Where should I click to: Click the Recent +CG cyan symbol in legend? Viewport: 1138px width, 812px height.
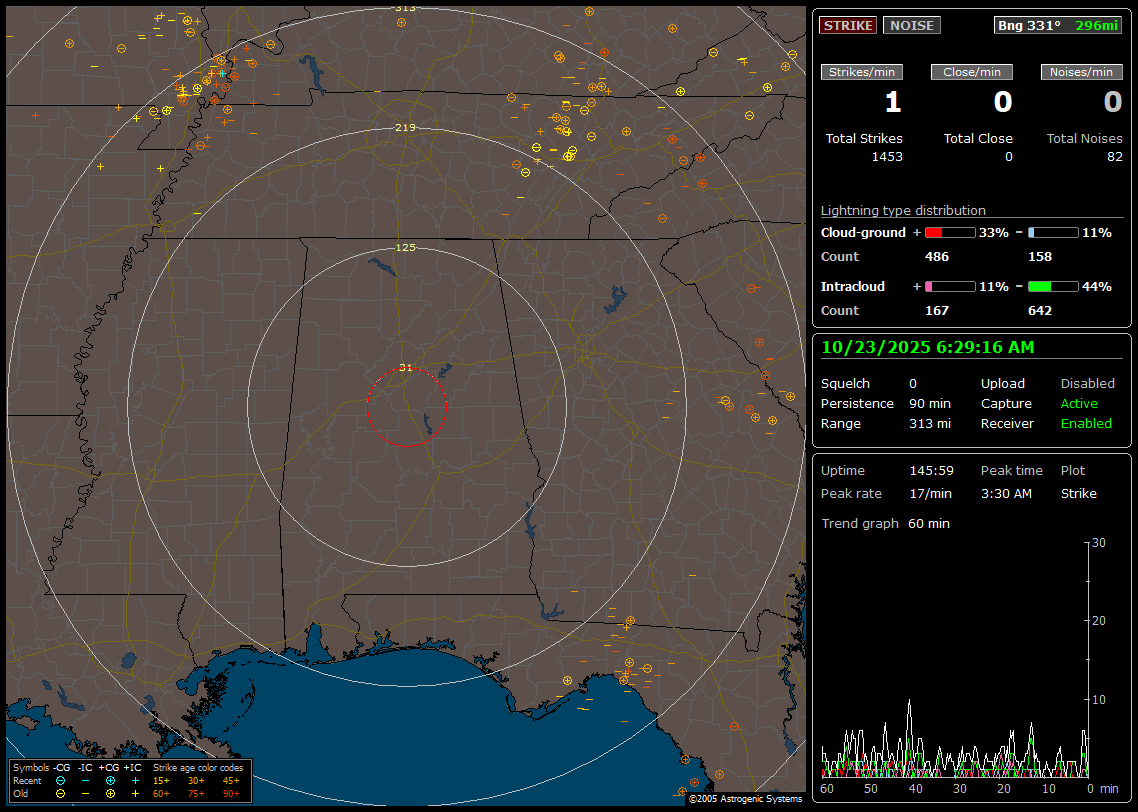click(110, 780)
